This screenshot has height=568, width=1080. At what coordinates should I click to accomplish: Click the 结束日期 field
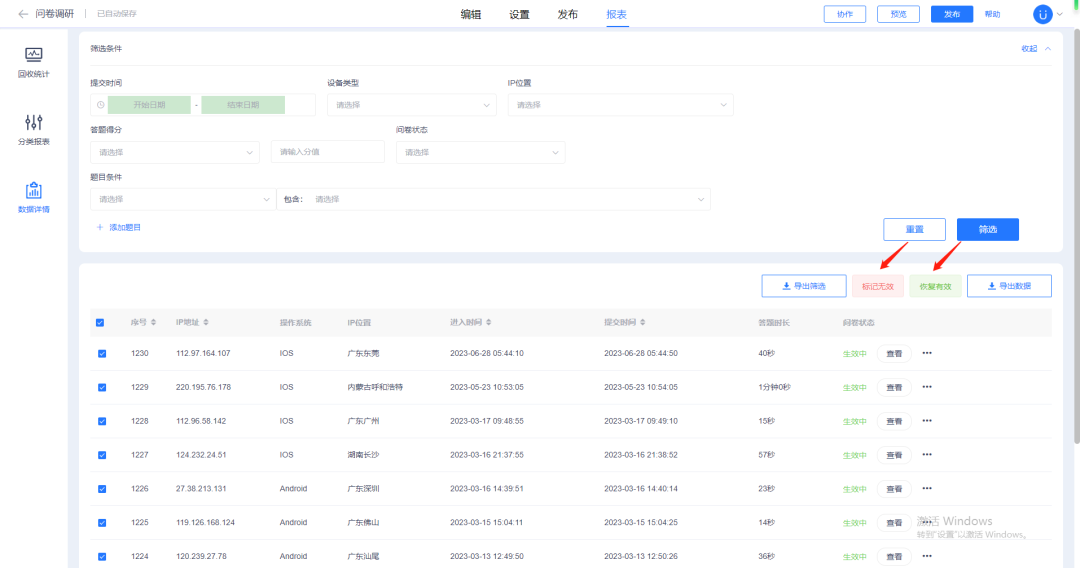point(243,105)
